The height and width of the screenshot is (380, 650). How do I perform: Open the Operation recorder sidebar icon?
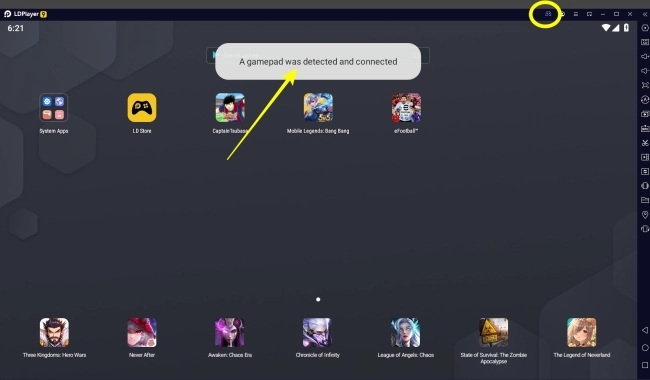point(645,99)
